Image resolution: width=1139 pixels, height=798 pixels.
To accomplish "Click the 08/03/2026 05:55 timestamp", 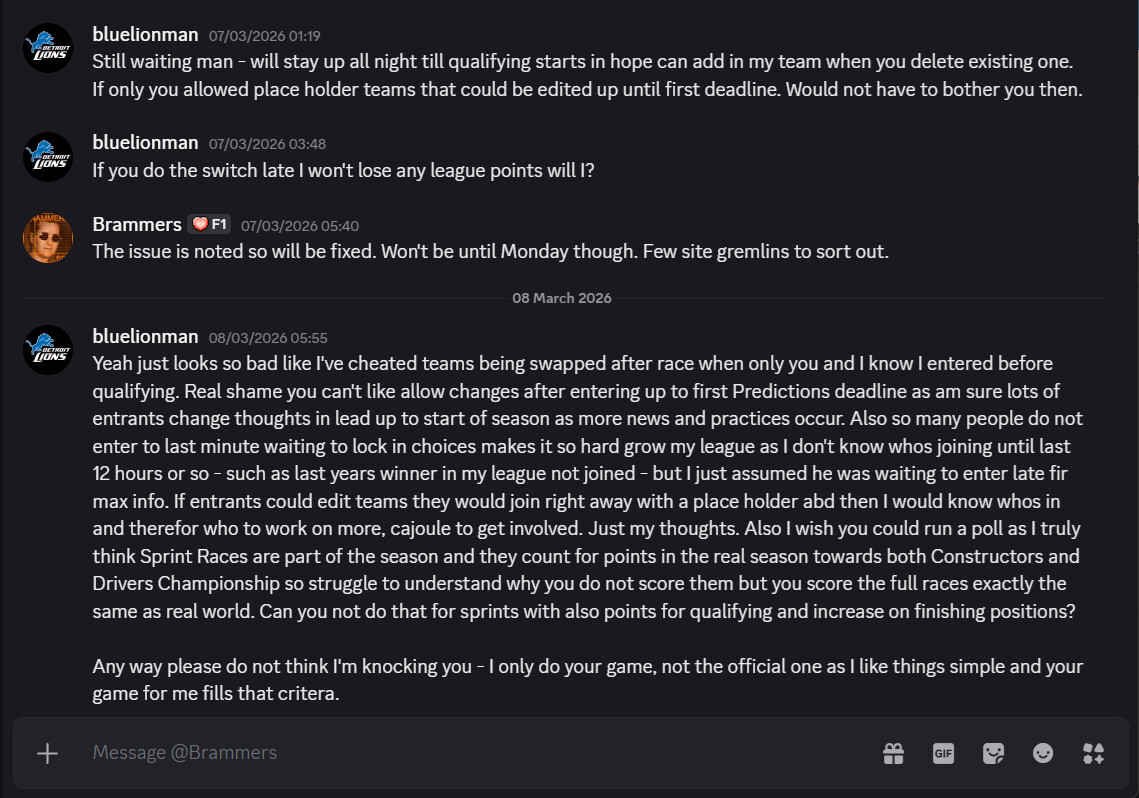I will [267, 338].
